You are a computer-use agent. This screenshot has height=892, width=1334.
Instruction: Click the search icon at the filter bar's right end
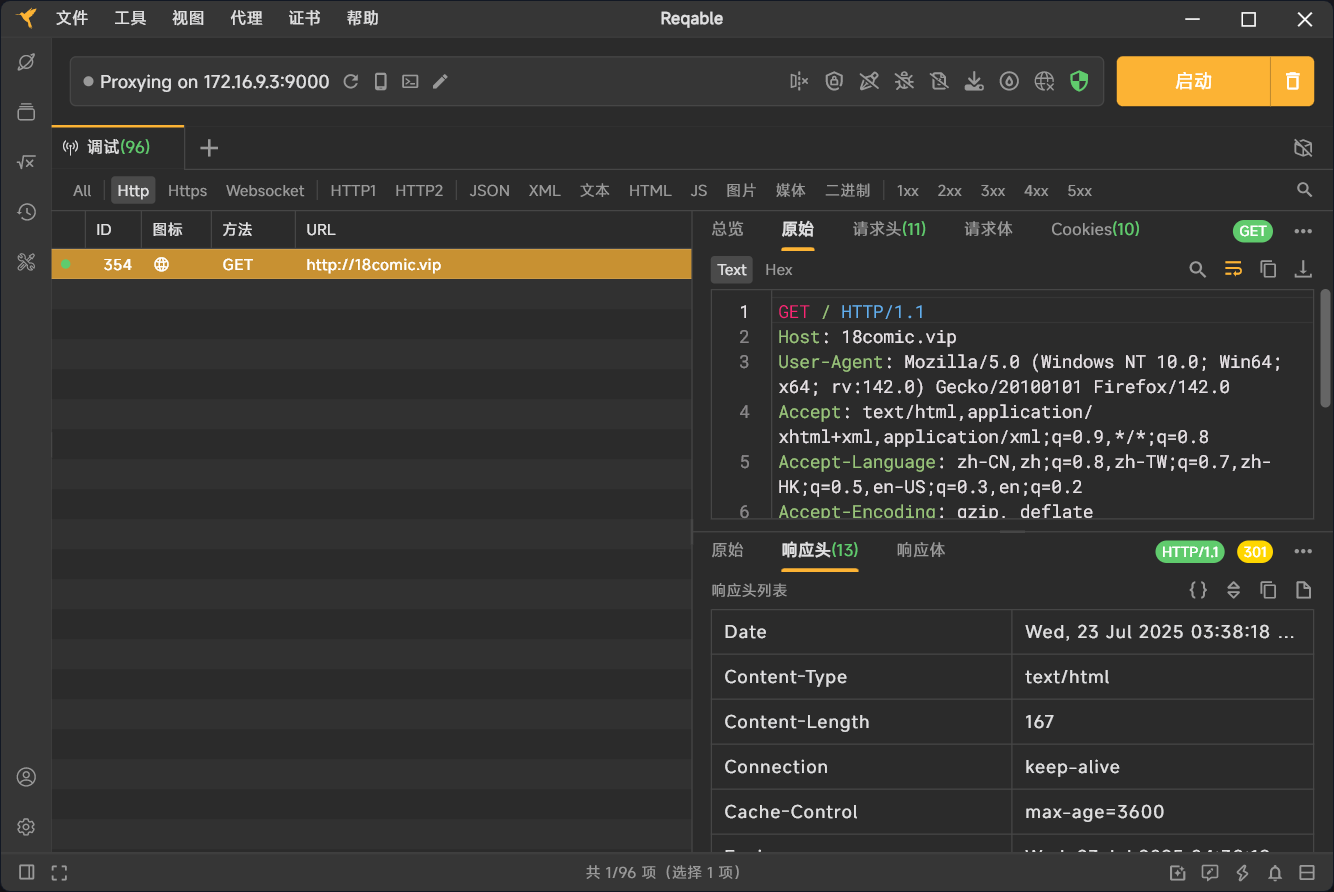click(x=1304, y=190)
